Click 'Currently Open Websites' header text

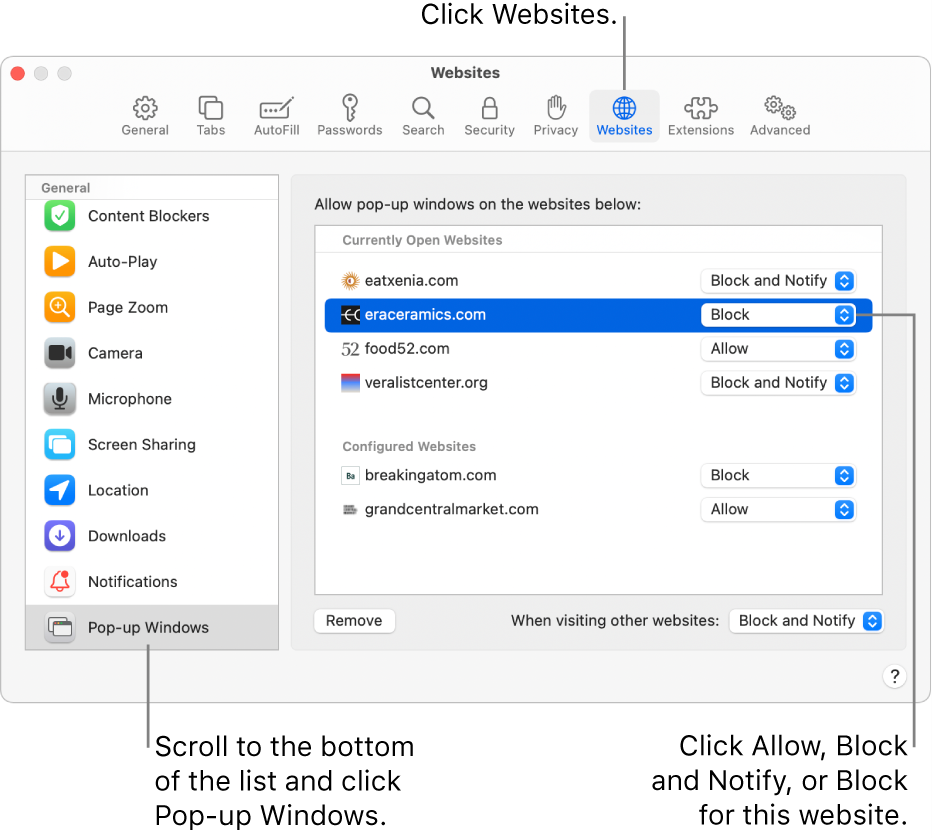click(x=422, y=240)
